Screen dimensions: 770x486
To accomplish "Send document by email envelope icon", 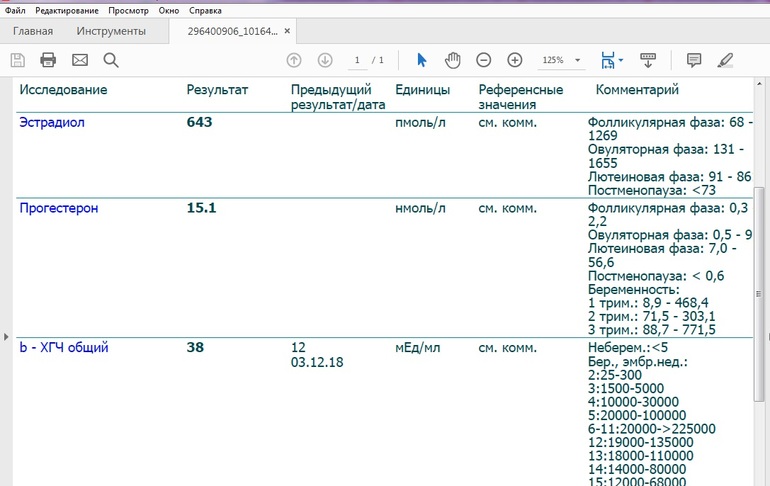I will coord(80,60).
